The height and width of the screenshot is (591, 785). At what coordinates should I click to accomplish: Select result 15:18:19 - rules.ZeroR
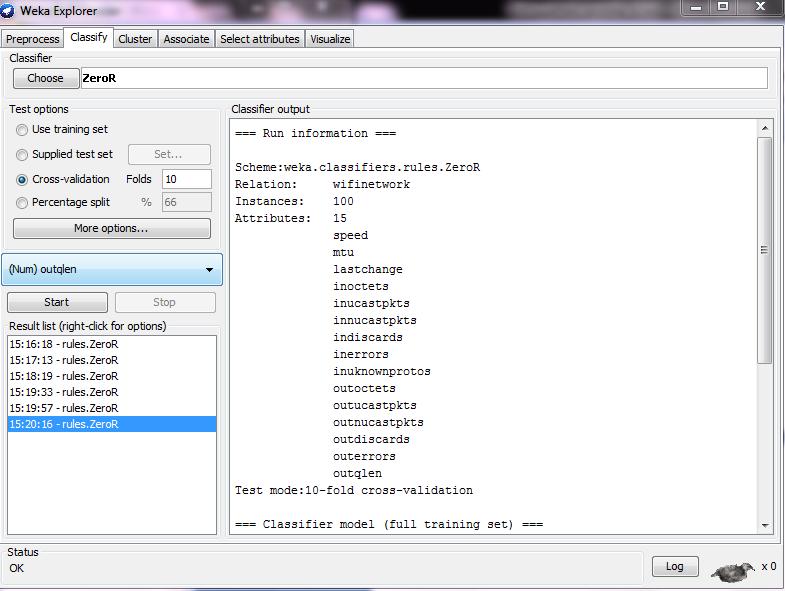pyautogui.click(x=112, y=376)
